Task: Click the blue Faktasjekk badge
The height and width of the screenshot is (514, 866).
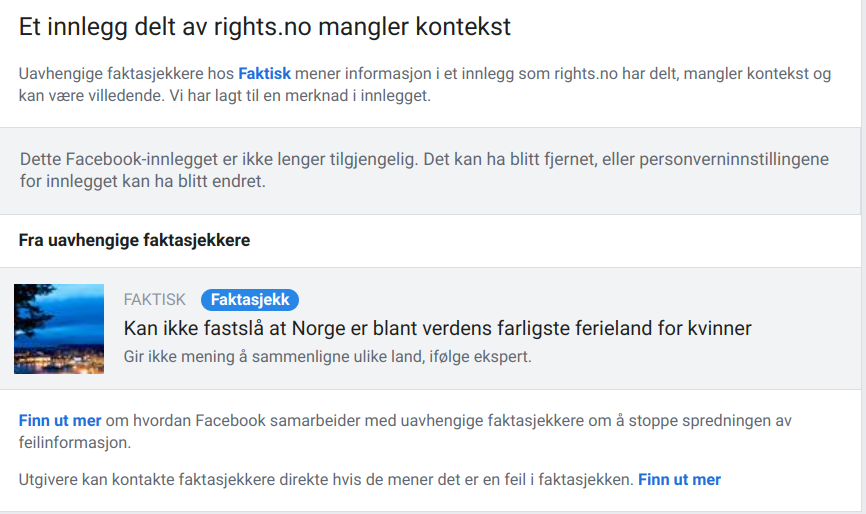Action: coord(250,300)
